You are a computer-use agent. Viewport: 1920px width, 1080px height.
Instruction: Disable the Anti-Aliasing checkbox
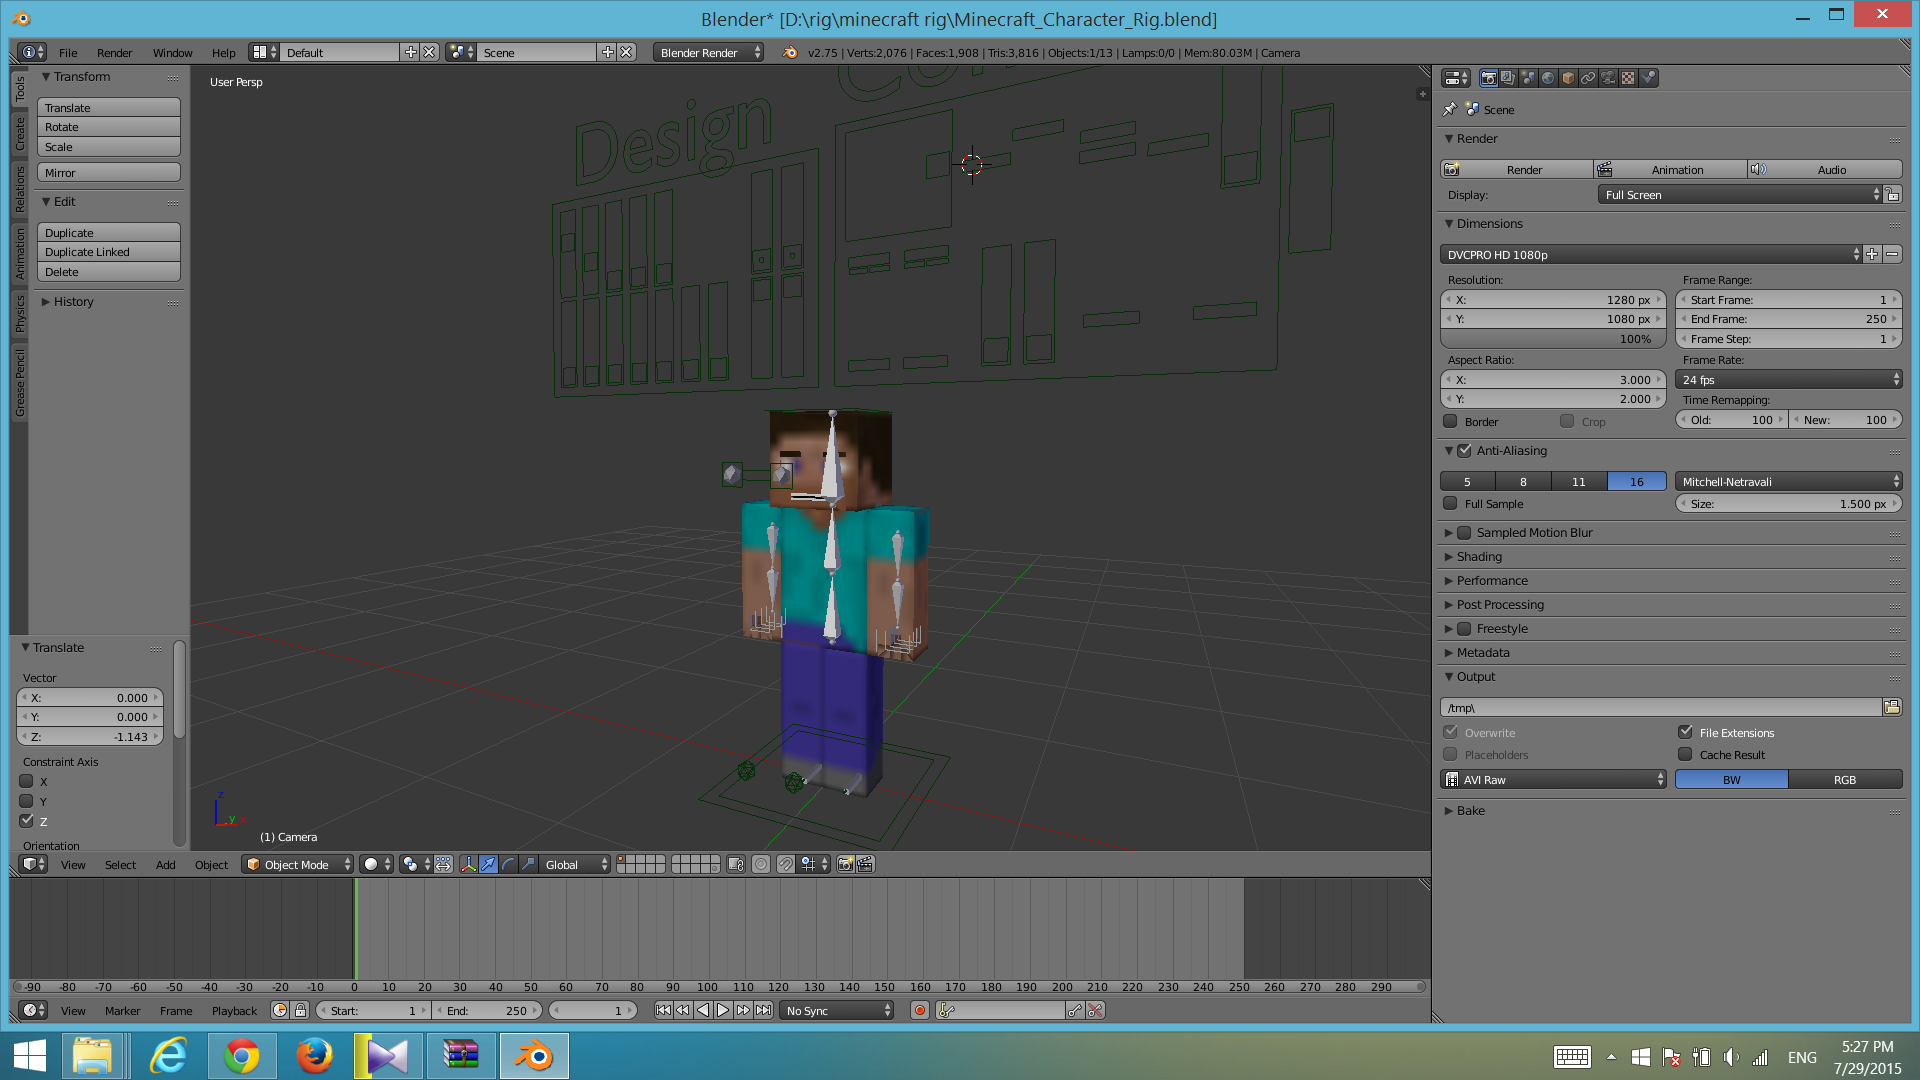[1464, 451]
